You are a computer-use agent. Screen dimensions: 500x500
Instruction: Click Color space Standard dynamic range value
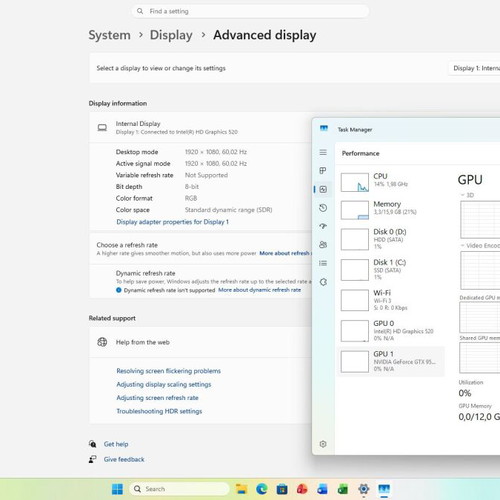[228, 210]
